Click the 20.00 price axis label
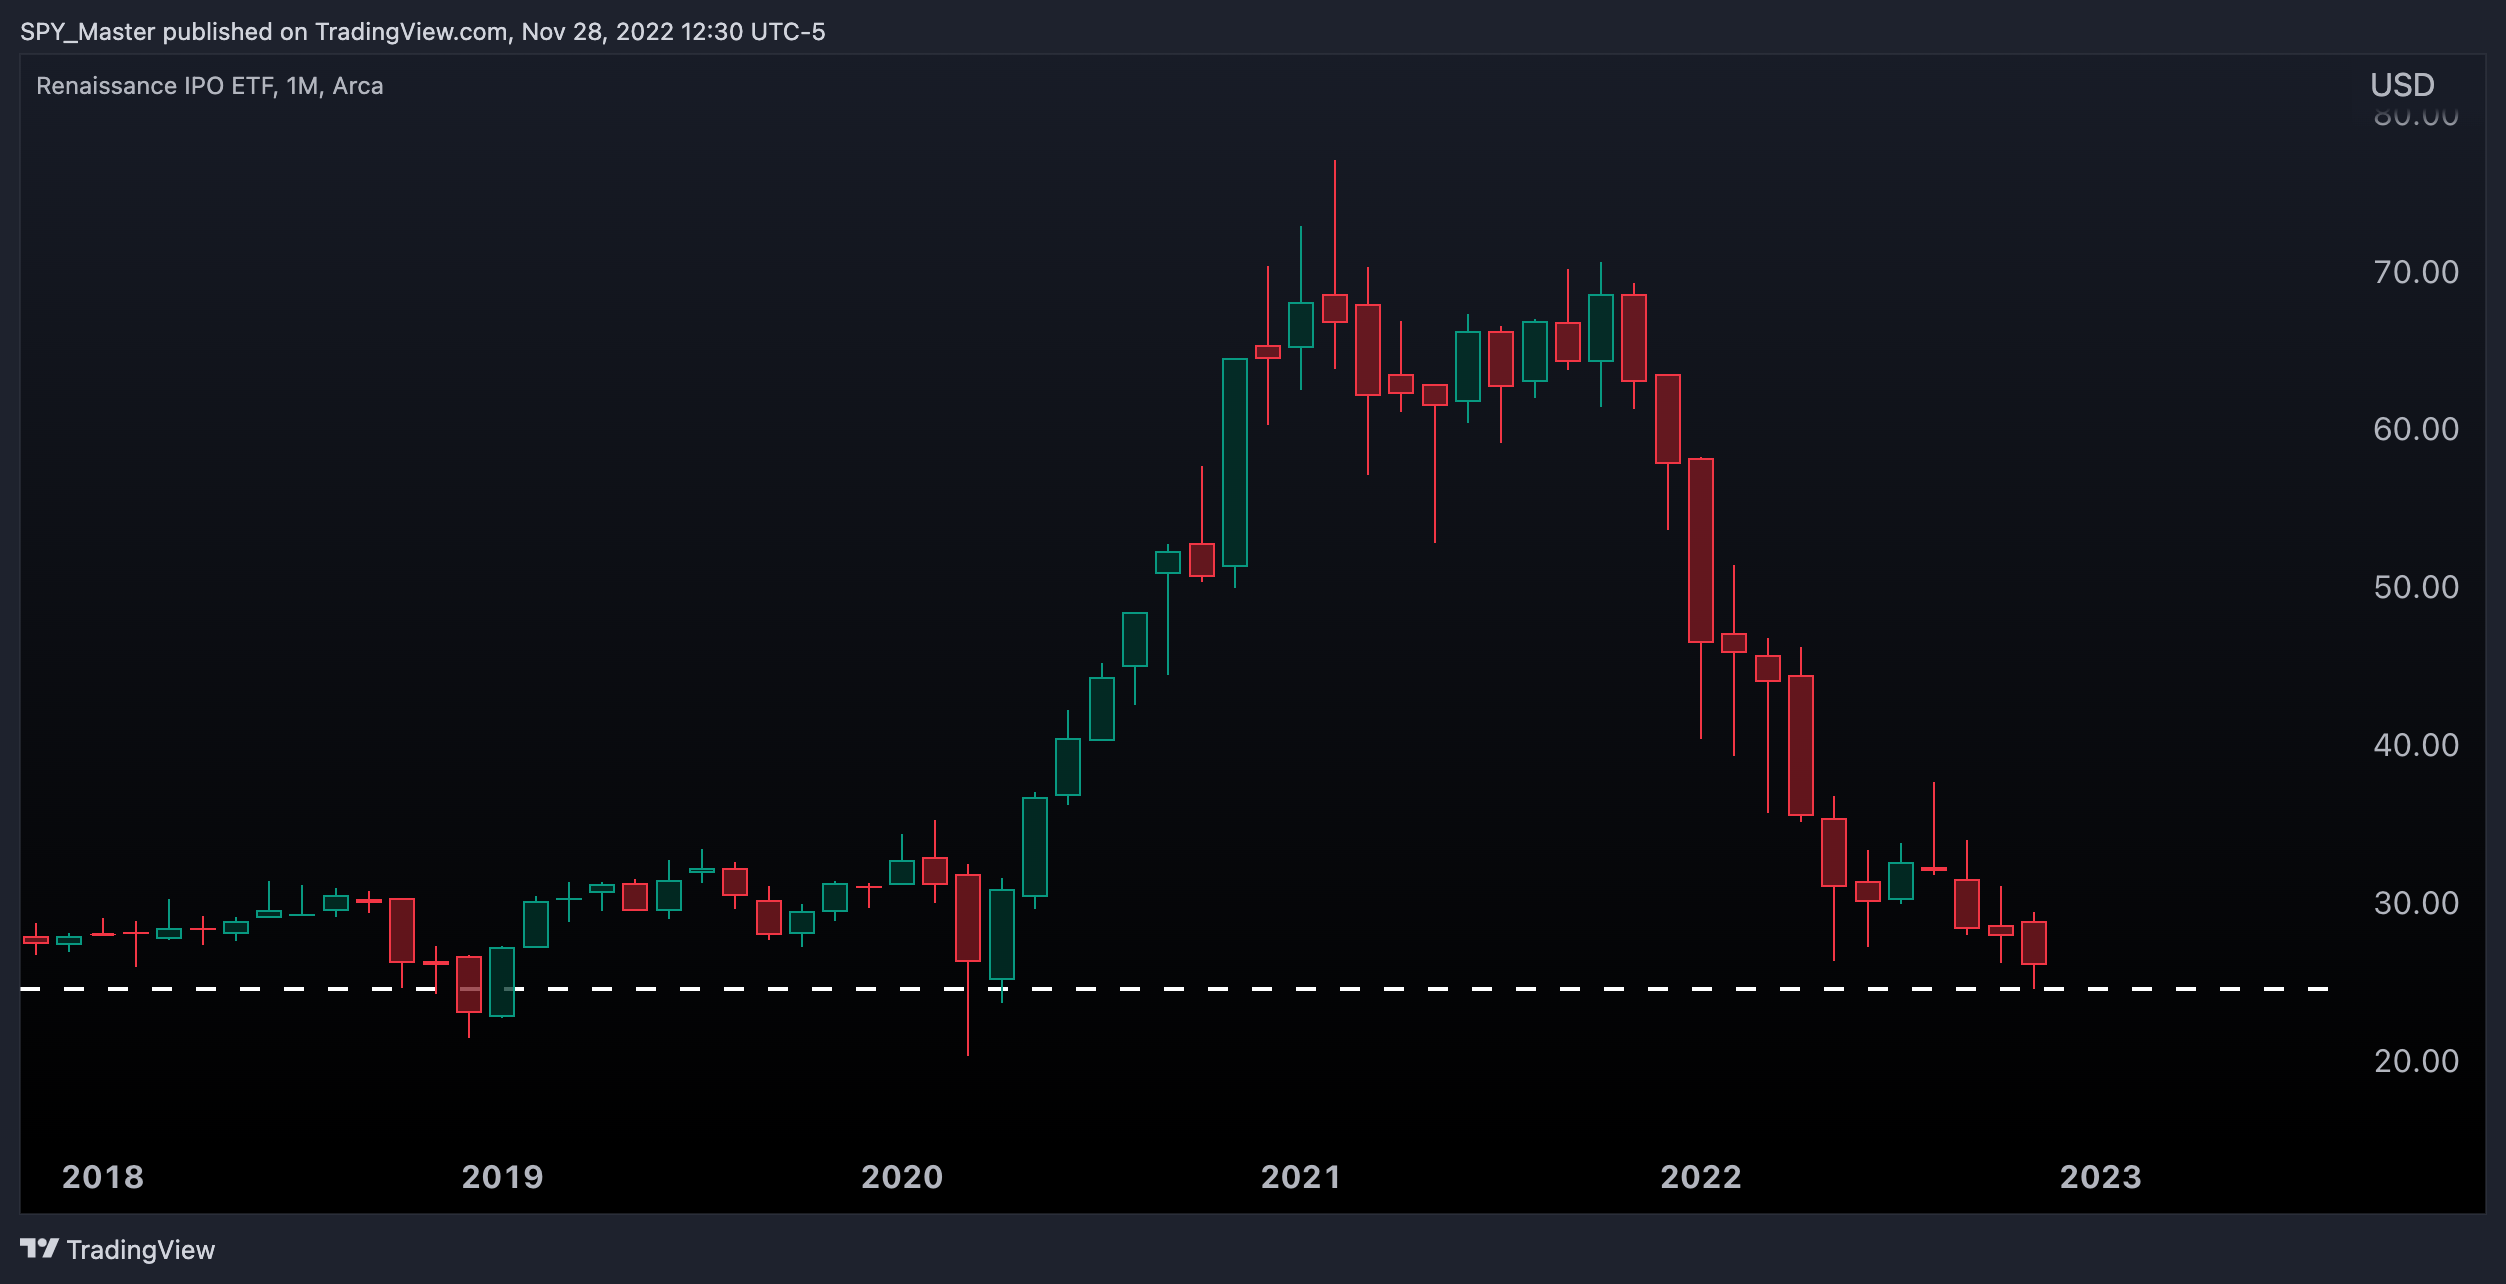2506x1284 pixels. [2416, 1061]
